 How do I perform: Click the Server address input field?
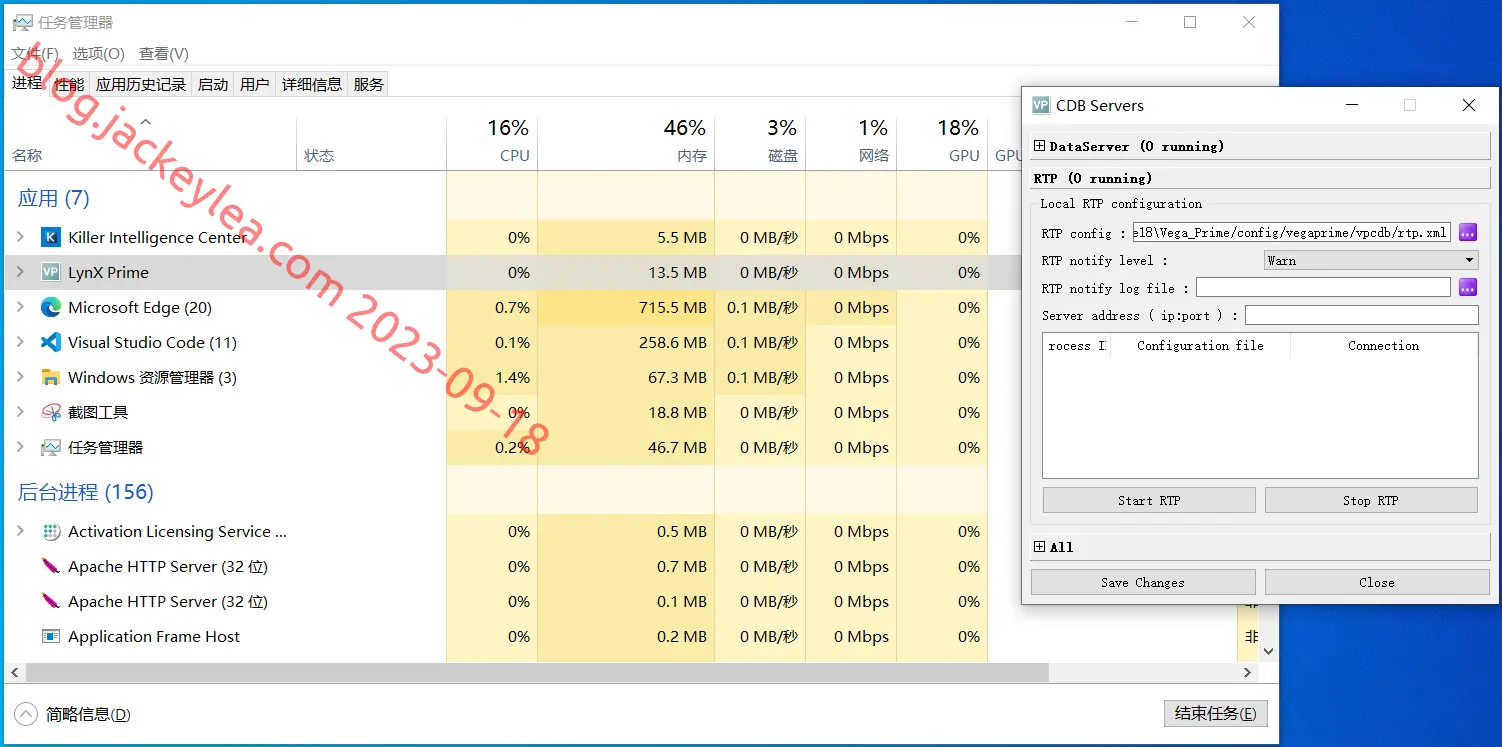(x=1362, y=316)
